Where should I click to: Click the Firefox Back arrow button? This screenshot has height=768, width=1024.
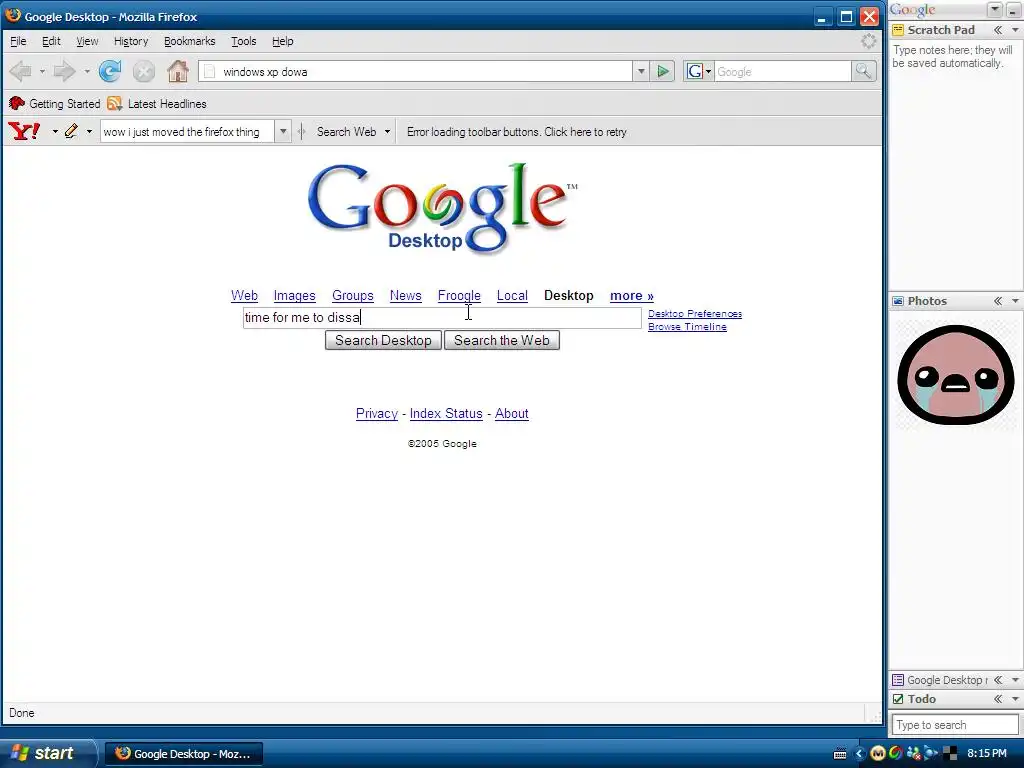pos(21,71)
